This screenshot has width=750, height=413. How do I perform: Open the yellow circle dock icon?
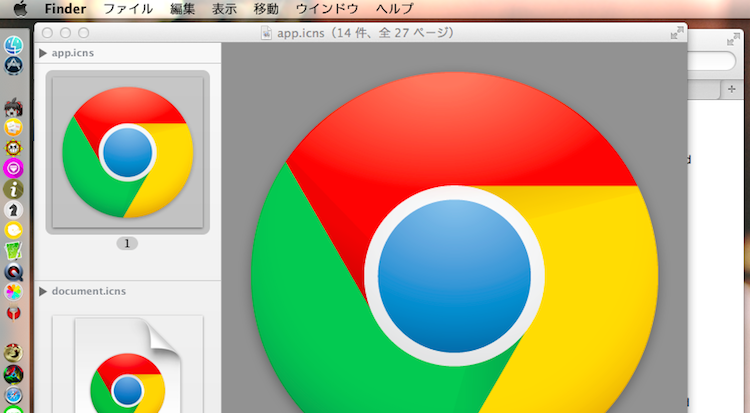tap(13, 230)
